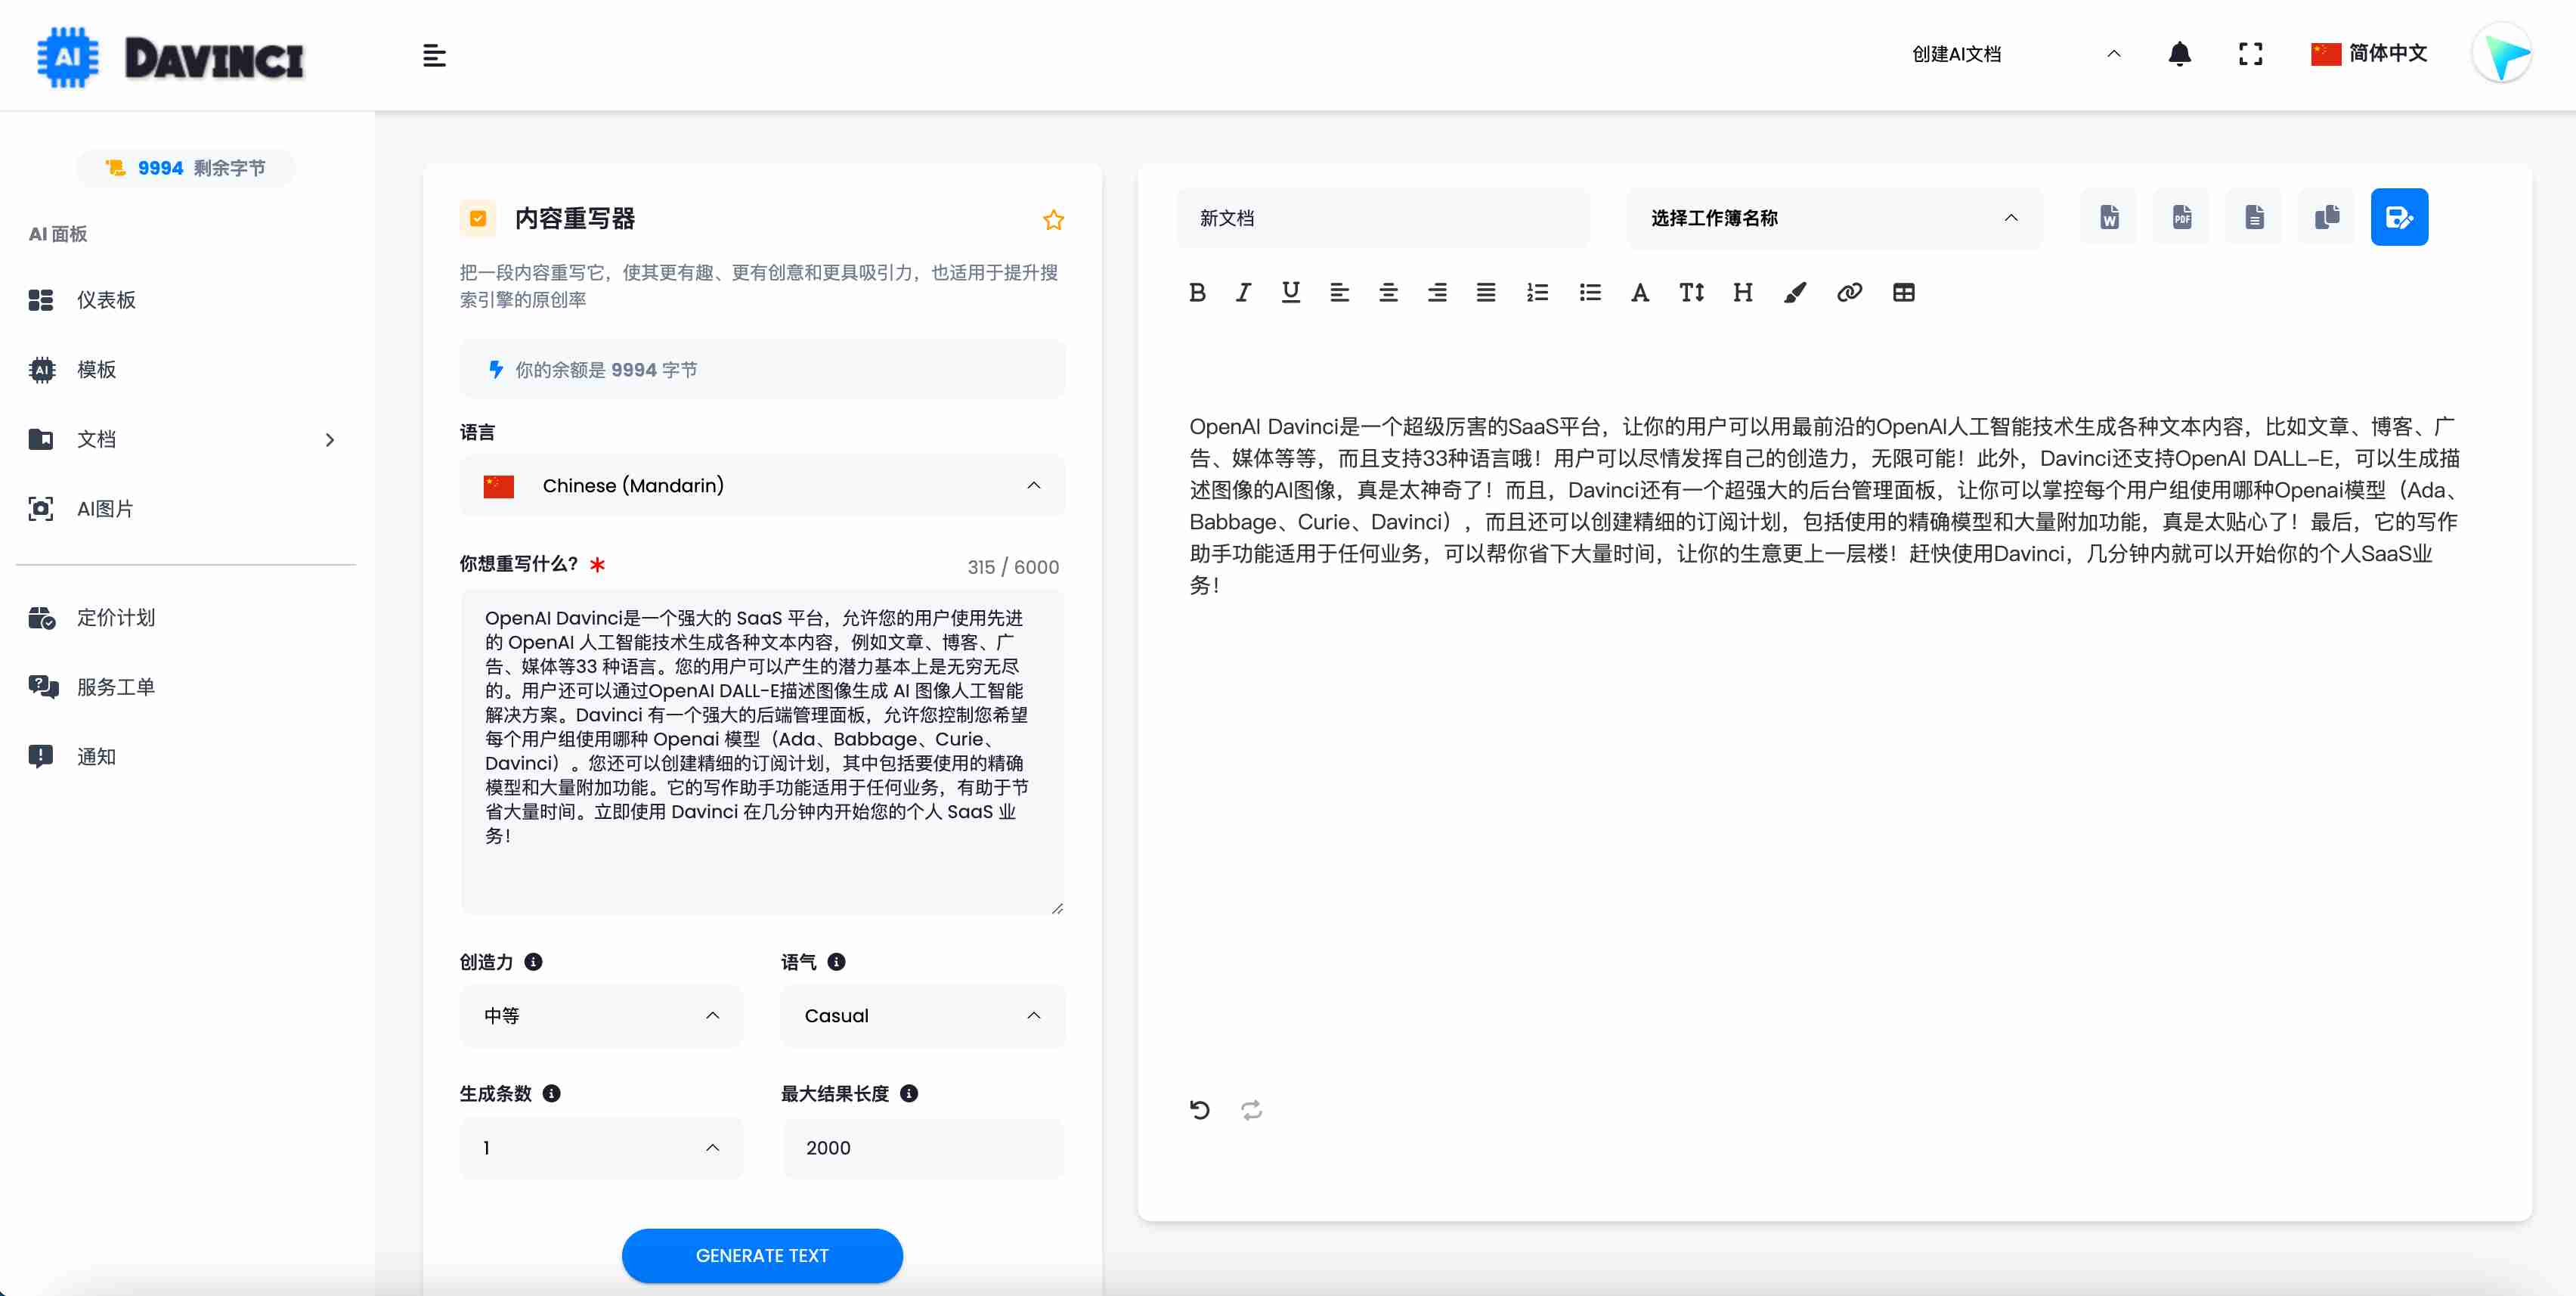Click 新文档 document name field
2576x1296 pixels.
click(1383, 218)
